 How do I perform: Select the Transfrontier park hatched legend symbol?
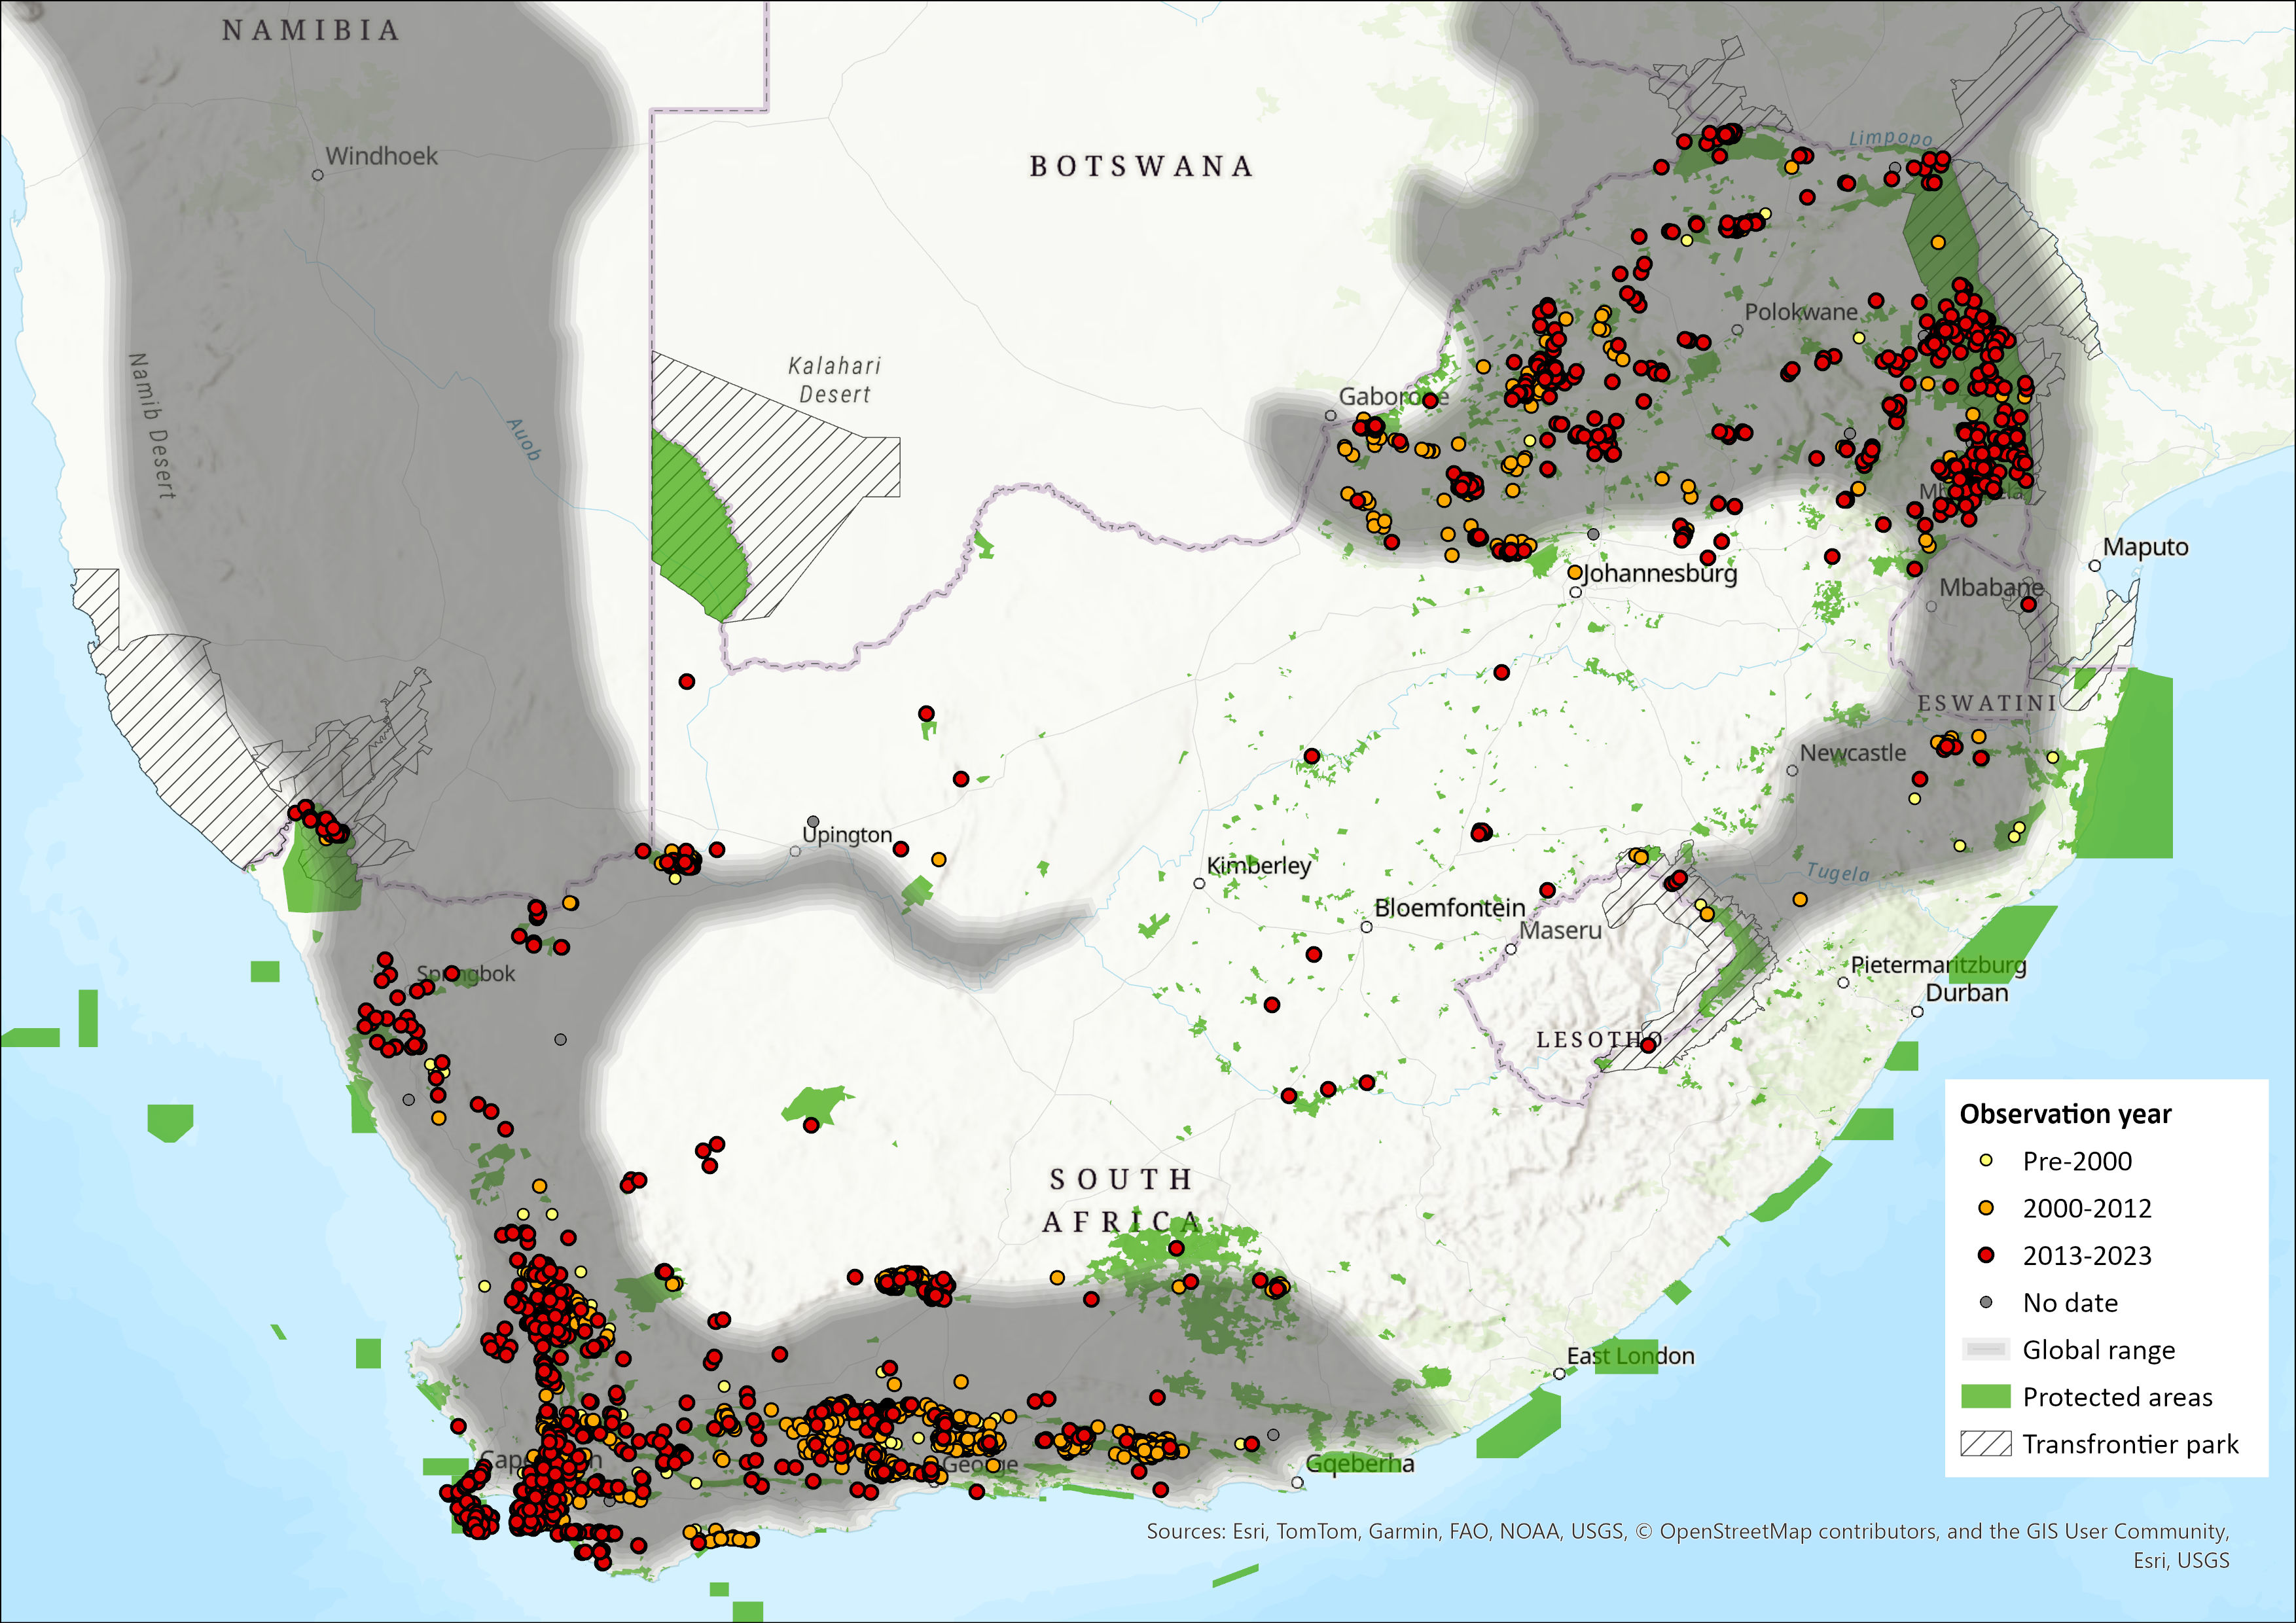[1986, 1444]
